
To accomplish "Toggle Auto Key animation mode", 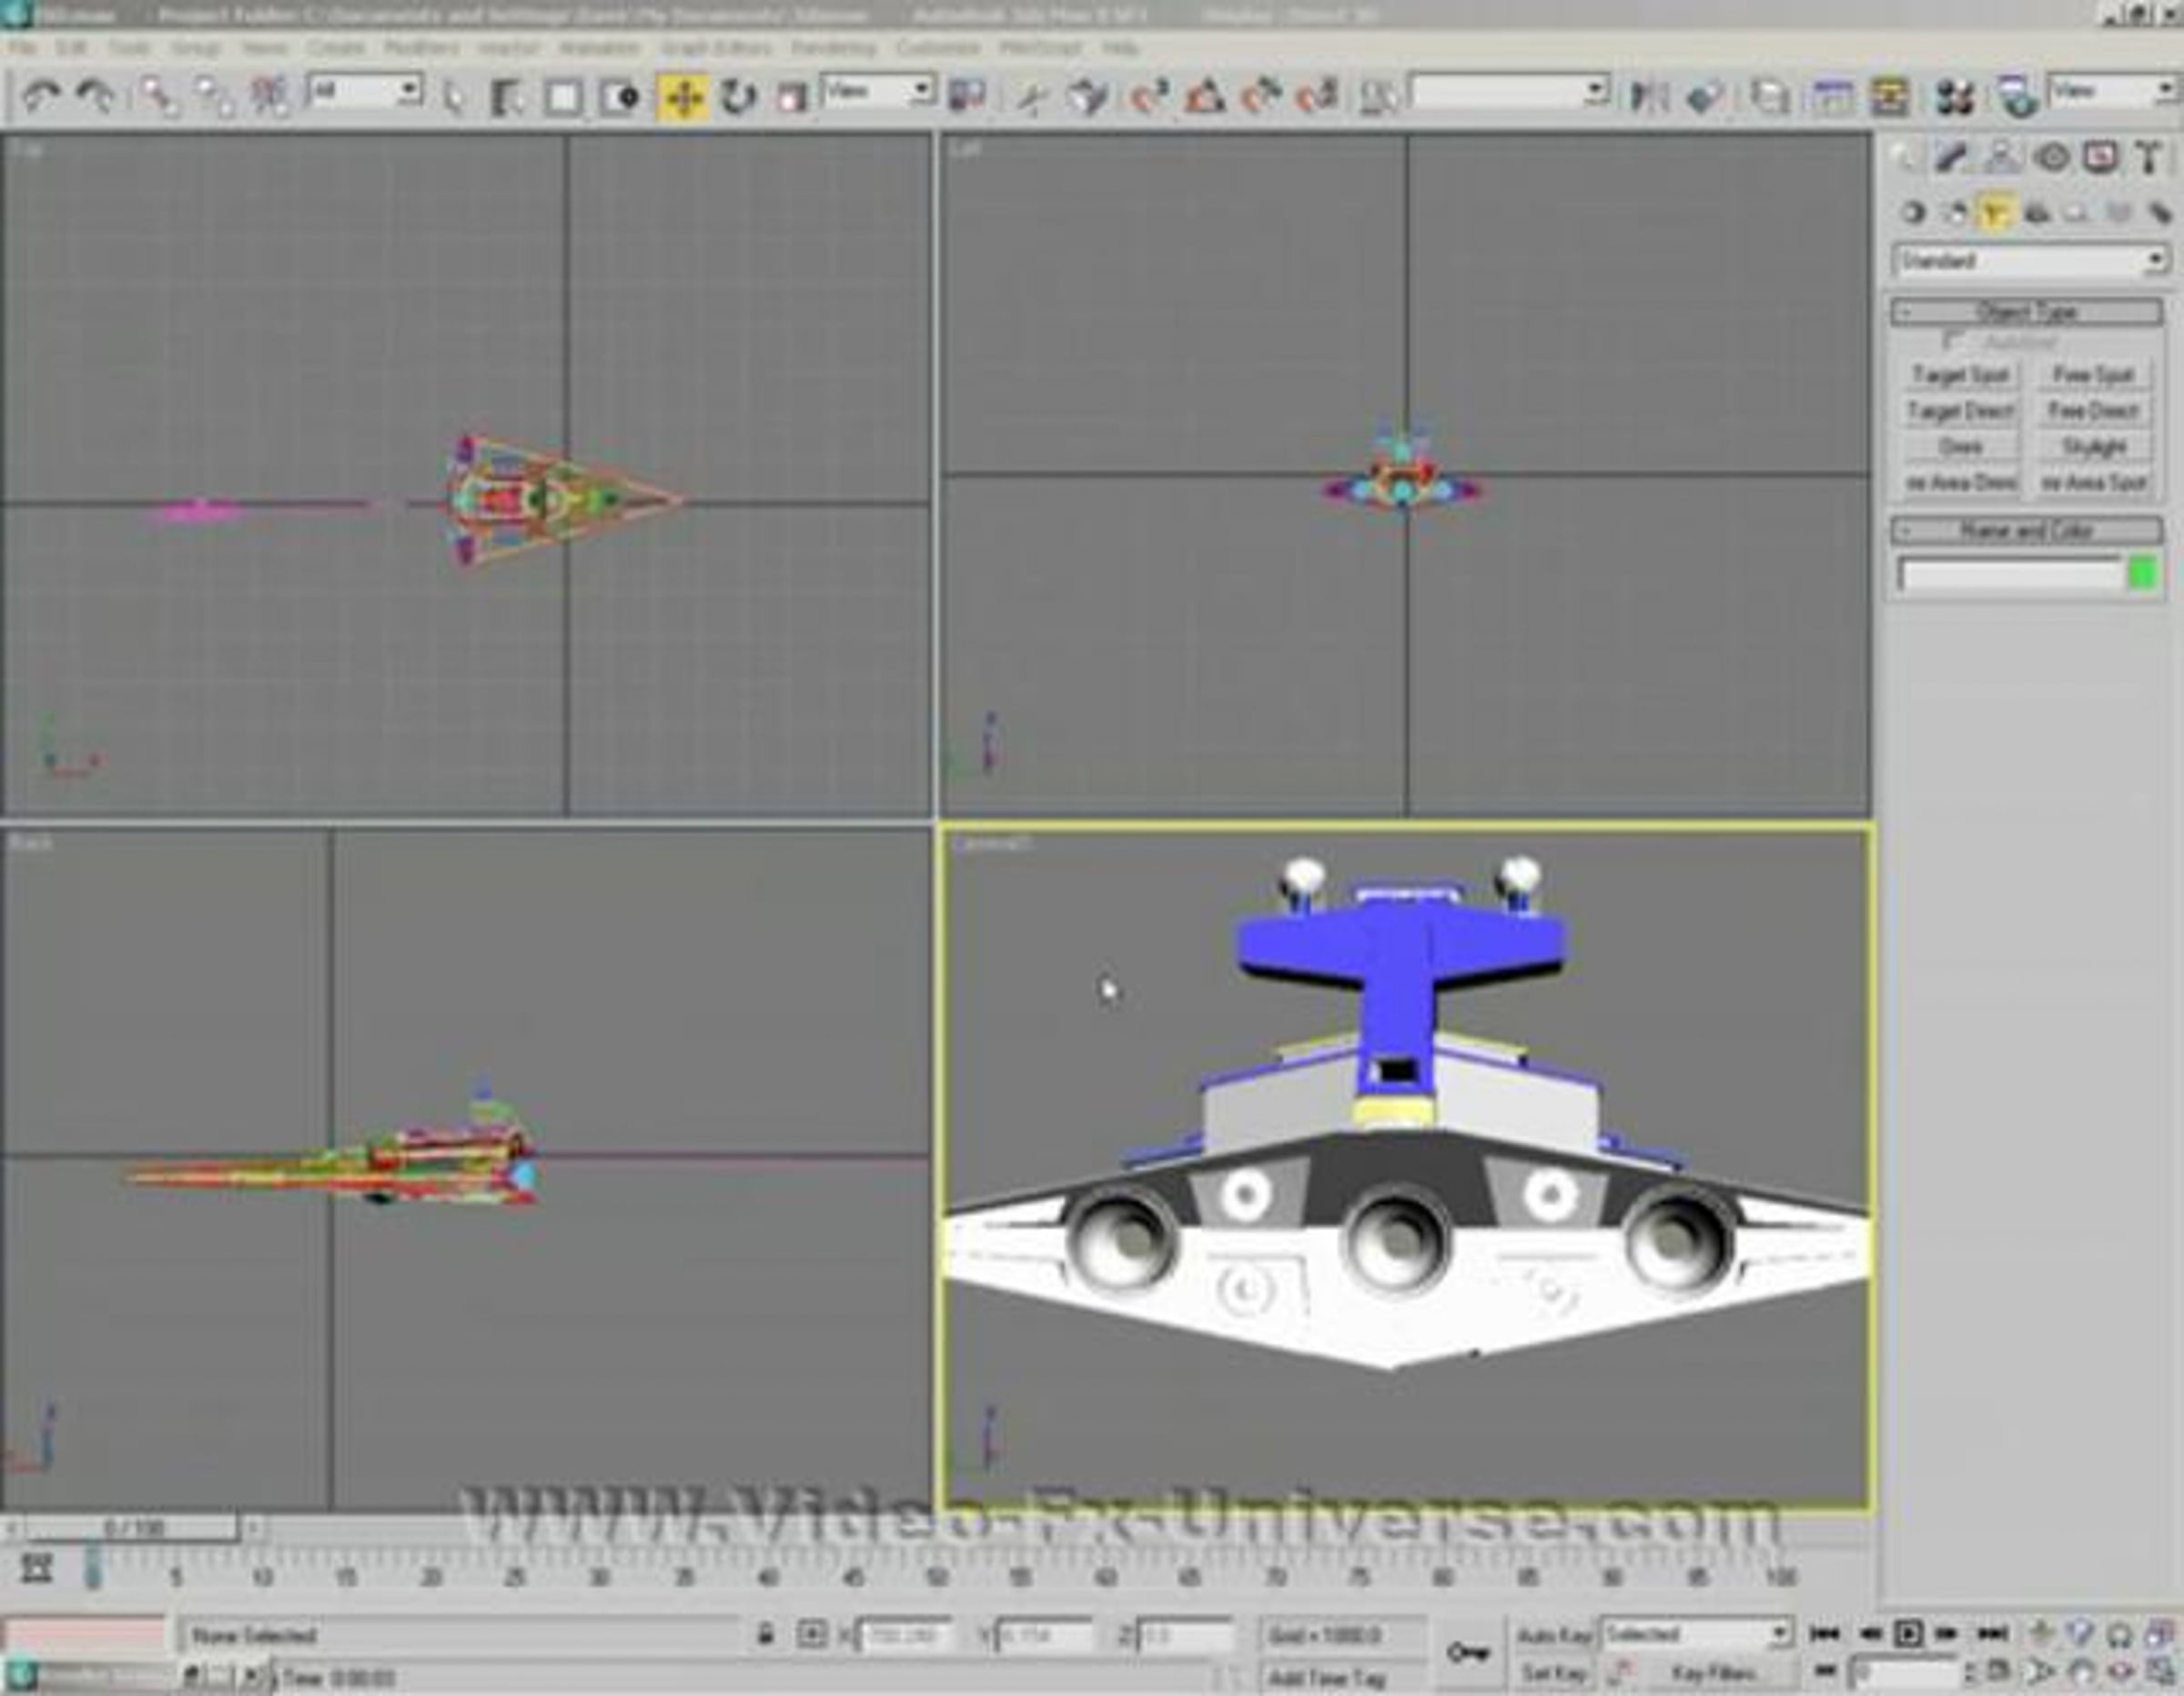I will [x=1553, y=1635].
